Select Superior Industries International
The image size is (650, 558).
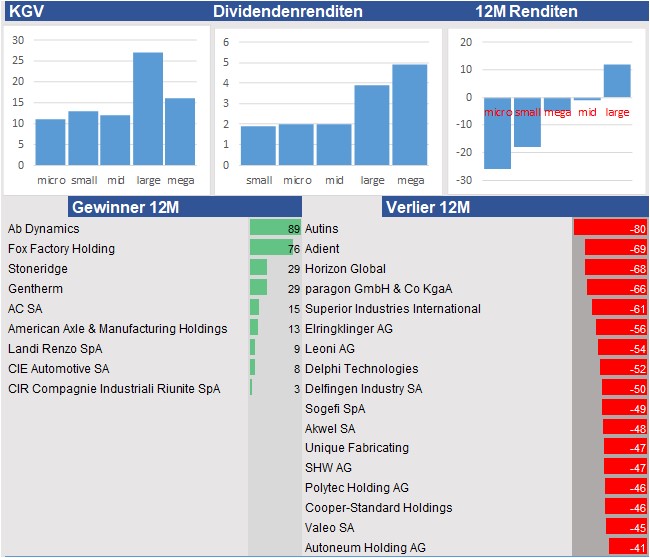pyautogui.click(x=476, y=308)
